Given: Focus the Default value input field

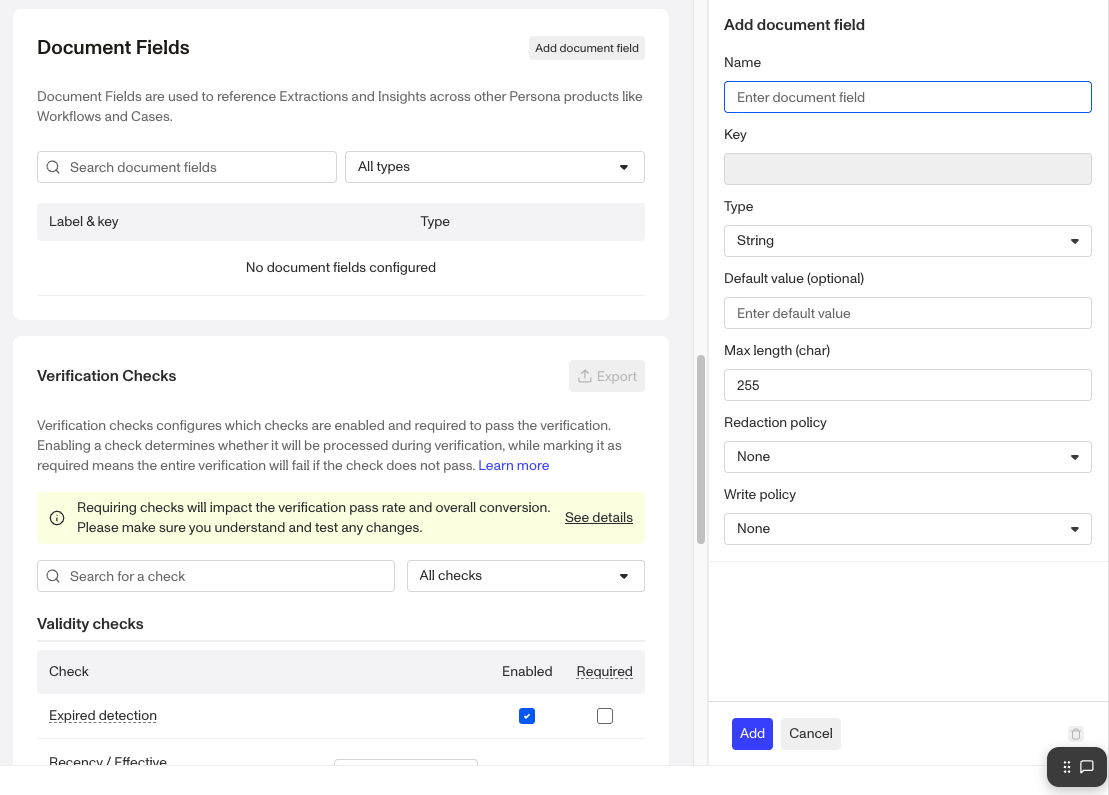Looking at the screenshot, I should [907, 313].
